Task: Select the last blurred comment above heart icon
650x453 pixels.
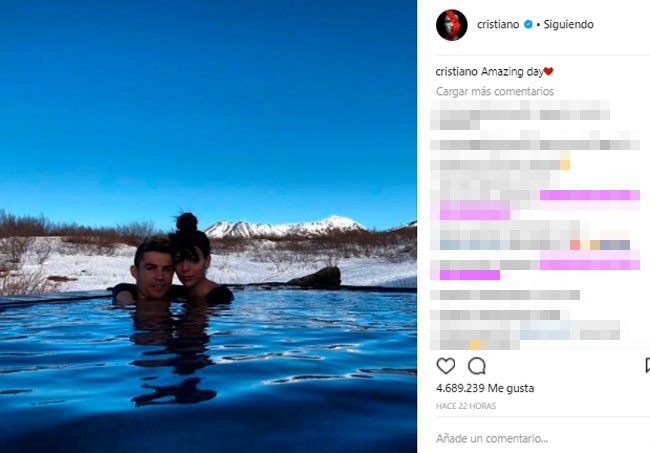Action: click(525, 329)
